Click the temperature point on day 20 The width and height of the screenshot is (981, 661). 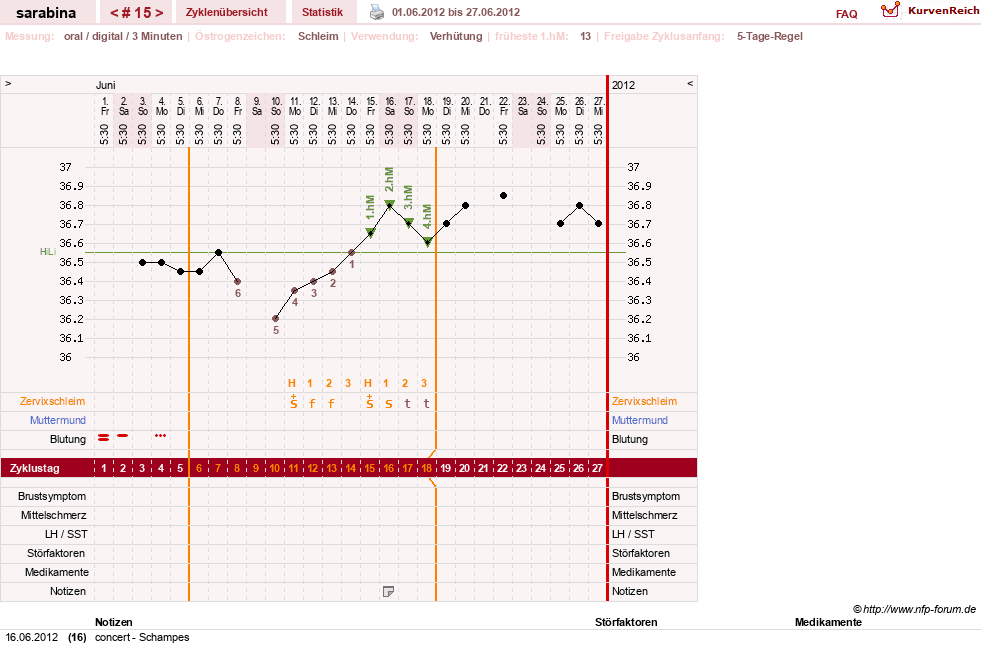tap(465, 205)
